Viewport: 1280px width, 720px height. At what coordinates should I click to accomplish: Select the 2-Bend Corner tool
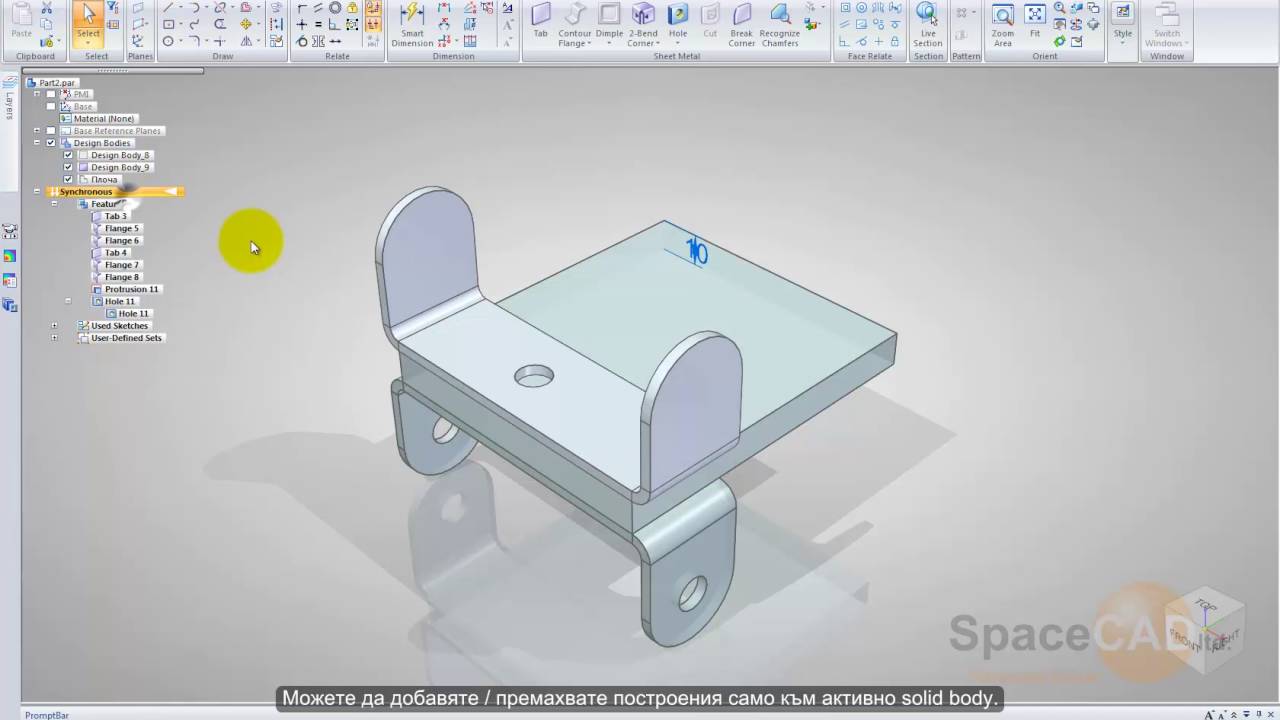tap(642, 26)
